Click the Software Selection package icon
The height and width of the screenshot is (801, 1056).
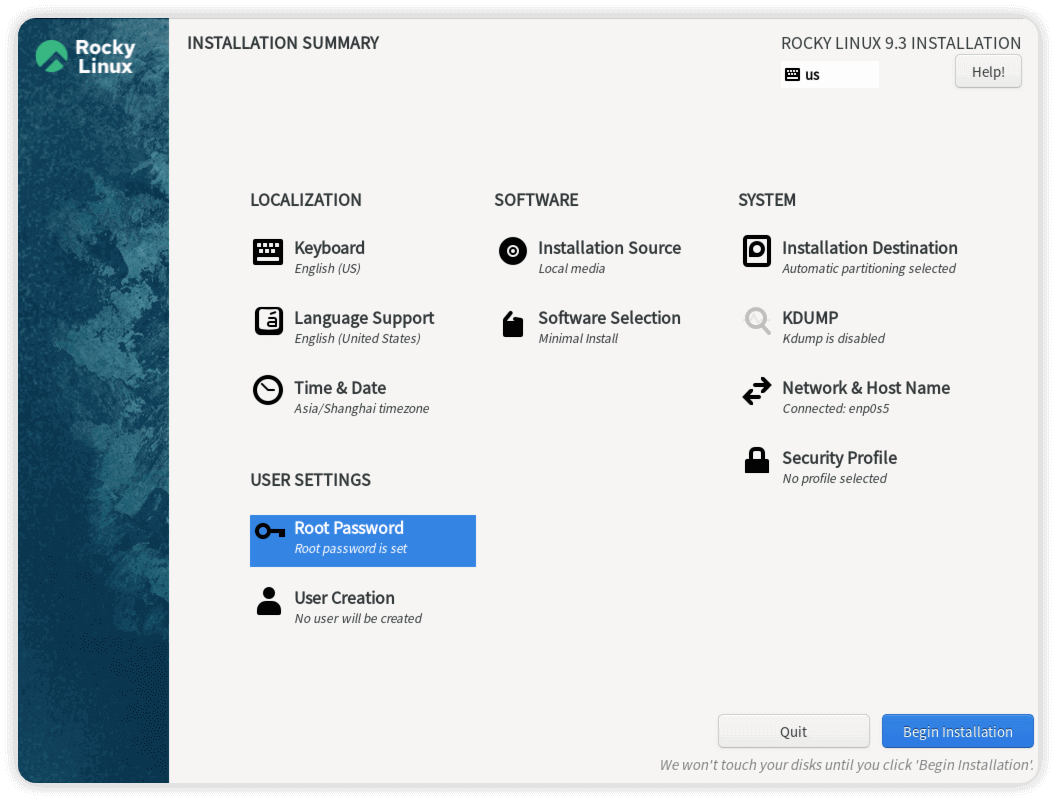(x=513, y=324)
